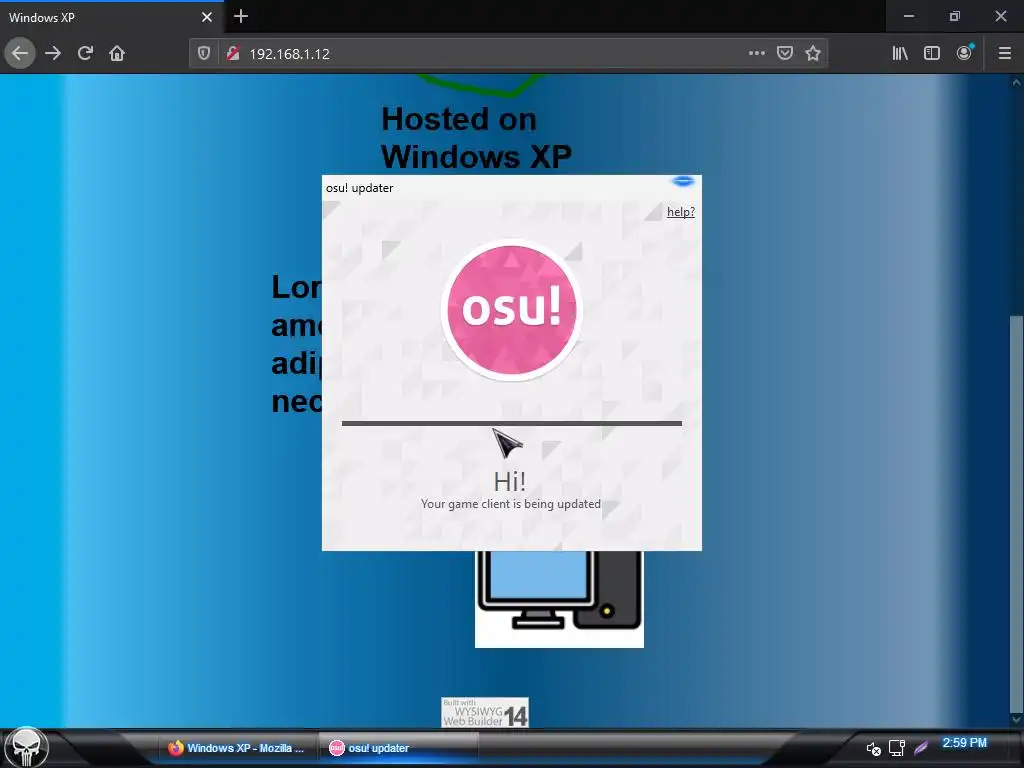Go forward with the forward arrow
The width and height of the screenshot is (1024, 768).
click(53, 53)
